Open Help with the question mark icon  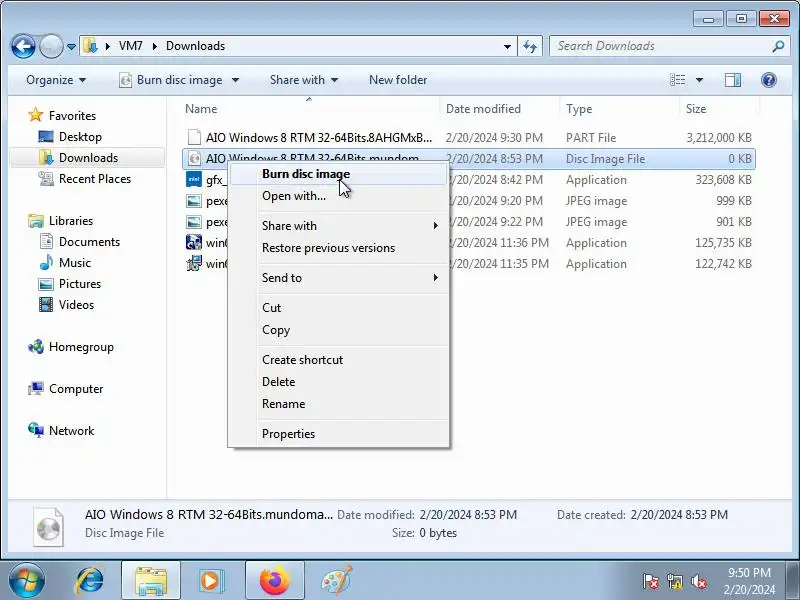(768, 80)
